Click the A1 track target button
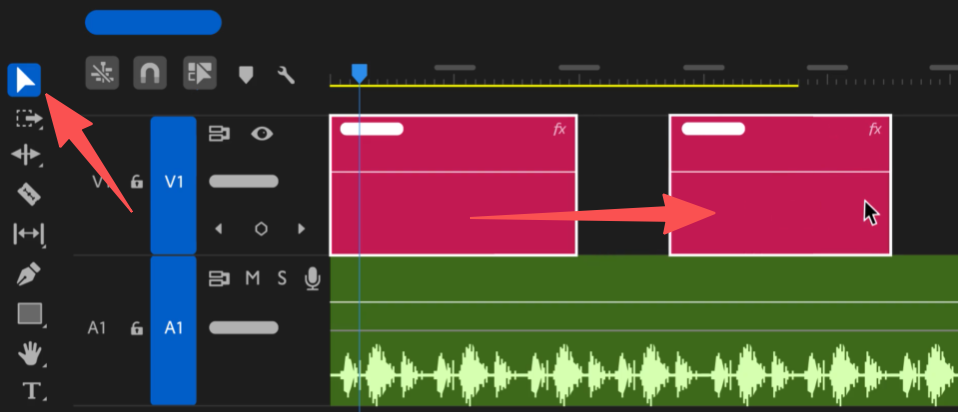 174,331
